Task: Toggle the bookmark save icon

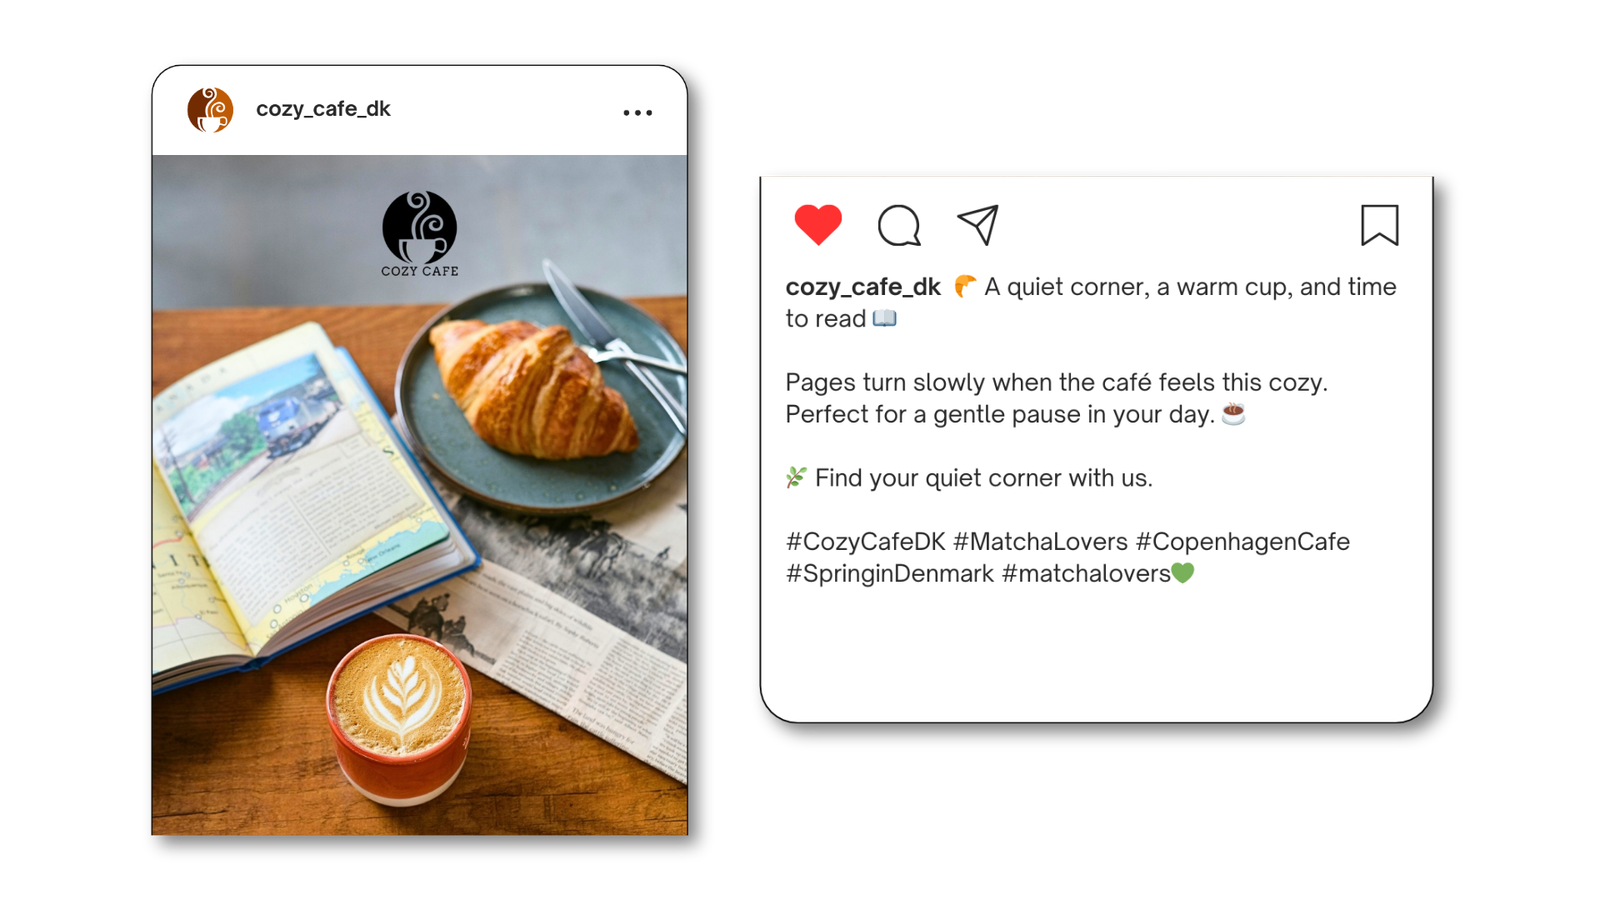Action: pos(1379,225)
